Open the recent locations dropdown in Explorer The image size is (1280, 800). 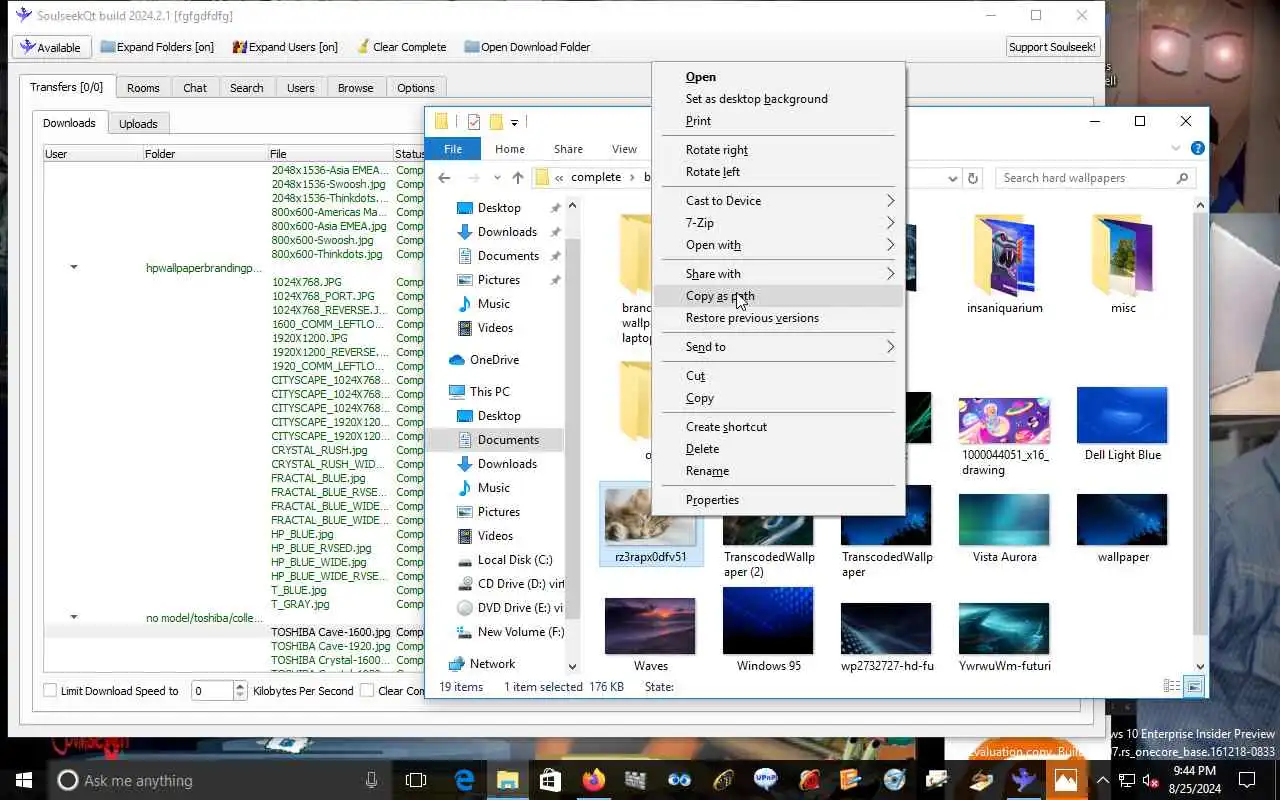pyautogui.click(x=496, y=178)
